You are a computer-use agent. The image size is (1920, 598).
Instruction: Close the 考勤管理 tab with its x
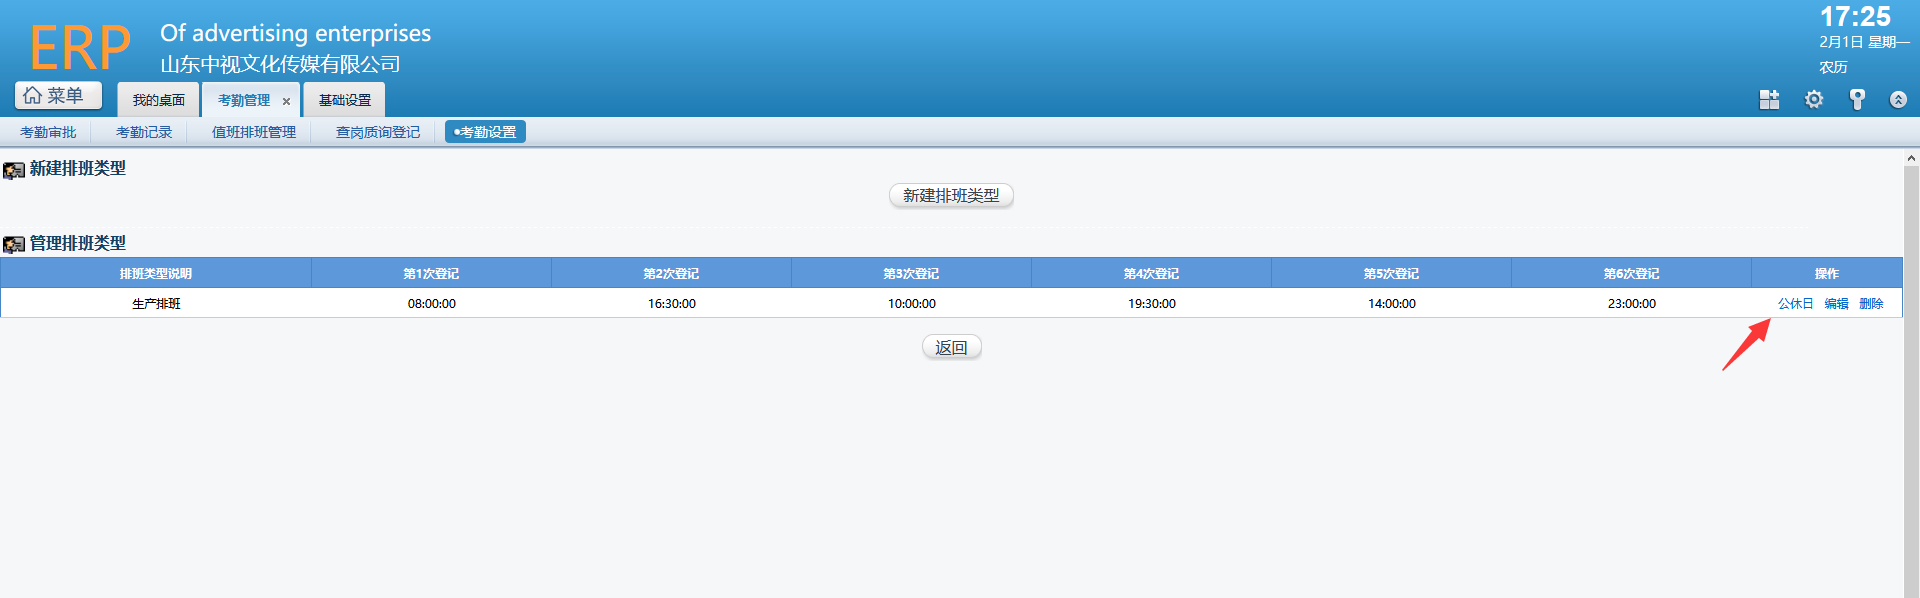coord(286,101)
